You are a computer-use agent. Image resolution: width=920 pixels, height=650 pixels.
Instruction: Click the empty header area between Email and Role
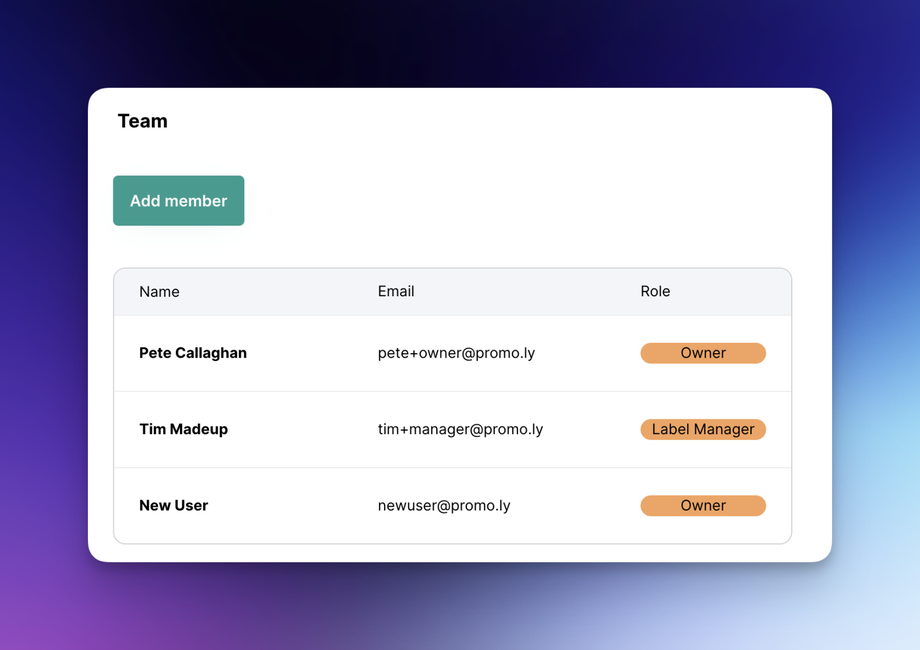point(530,292)
